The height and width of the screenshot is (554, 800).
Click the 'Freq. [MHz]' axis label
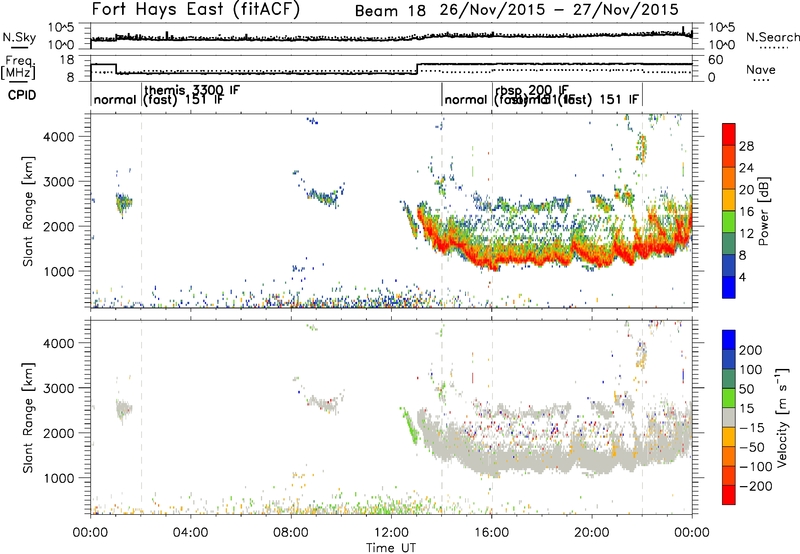tap(18, 67)
